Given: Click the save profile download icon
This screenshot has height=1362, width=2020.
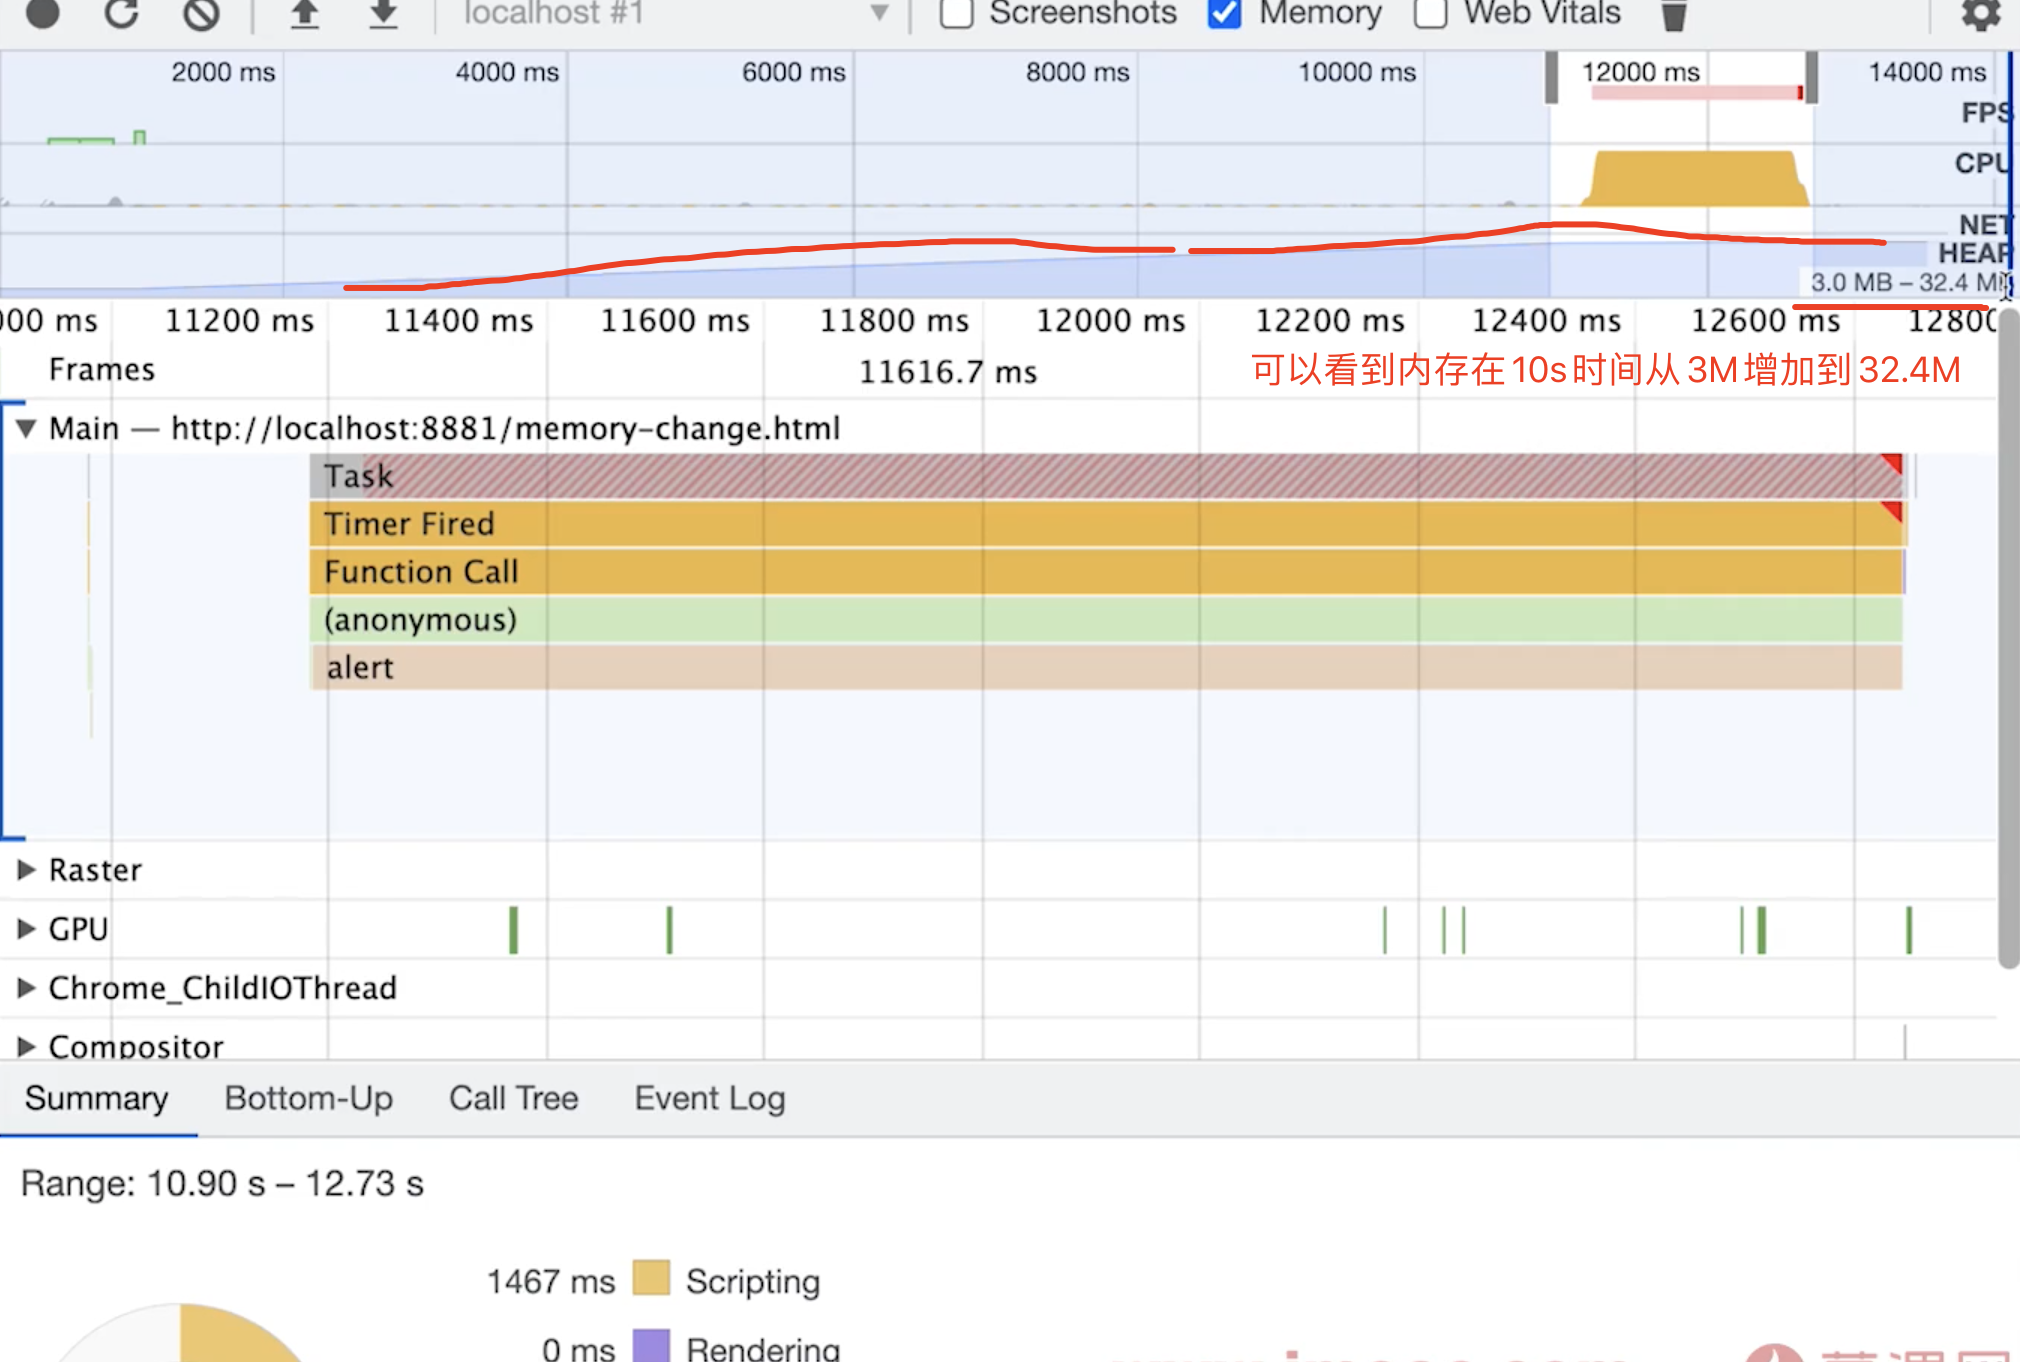Looking at the screenshot, I should [383, 13].
